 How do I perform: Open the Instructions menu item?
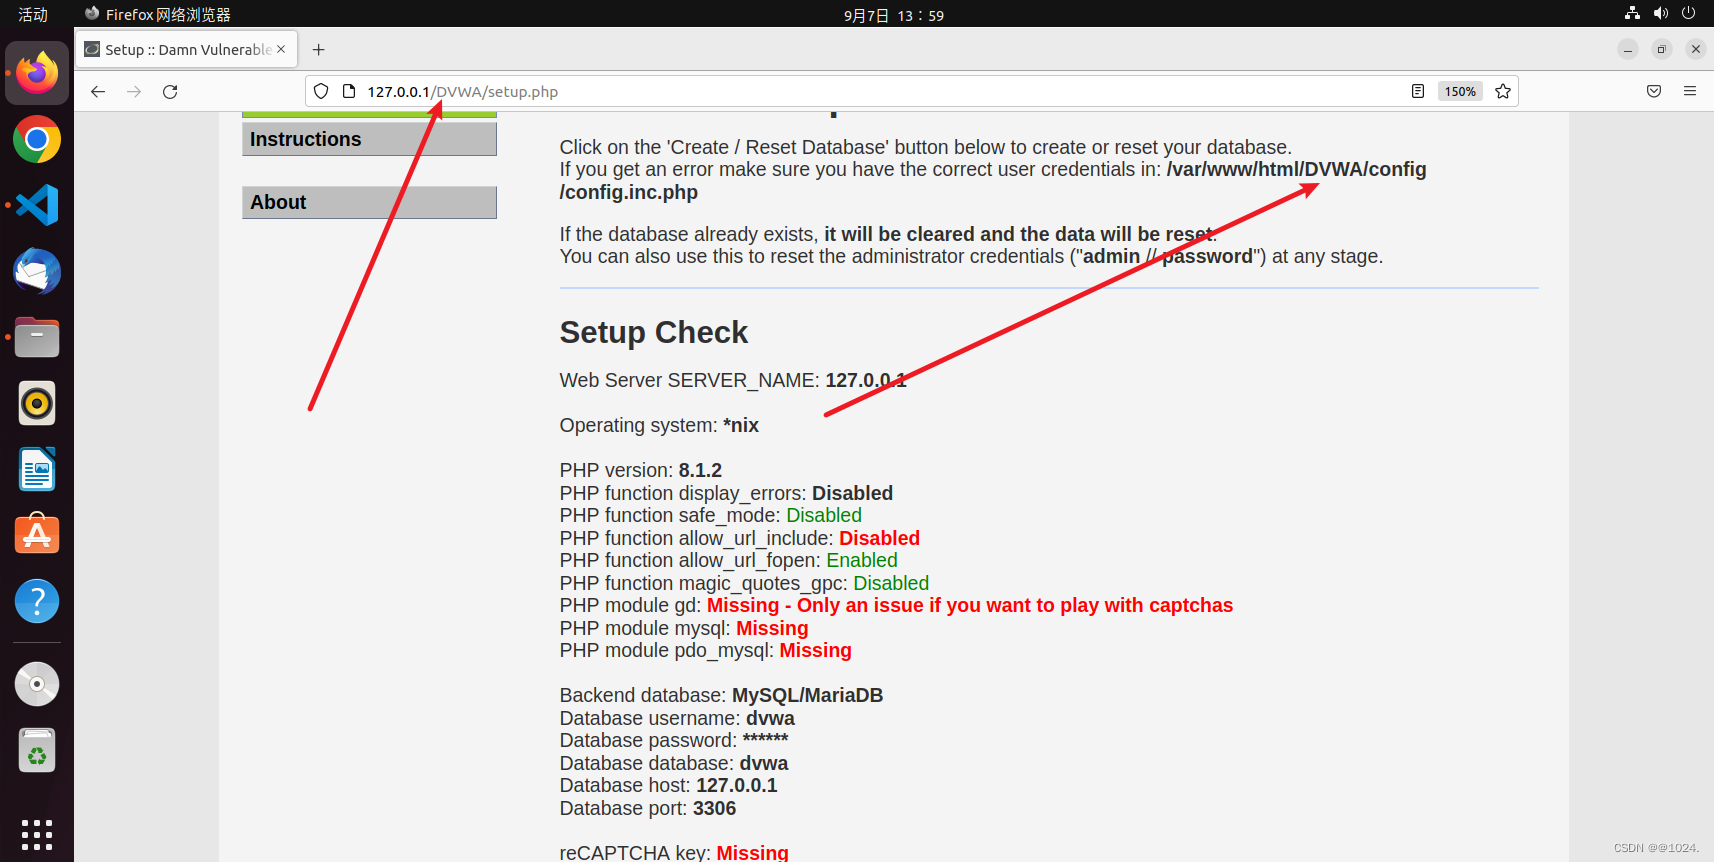click(369, 139)
